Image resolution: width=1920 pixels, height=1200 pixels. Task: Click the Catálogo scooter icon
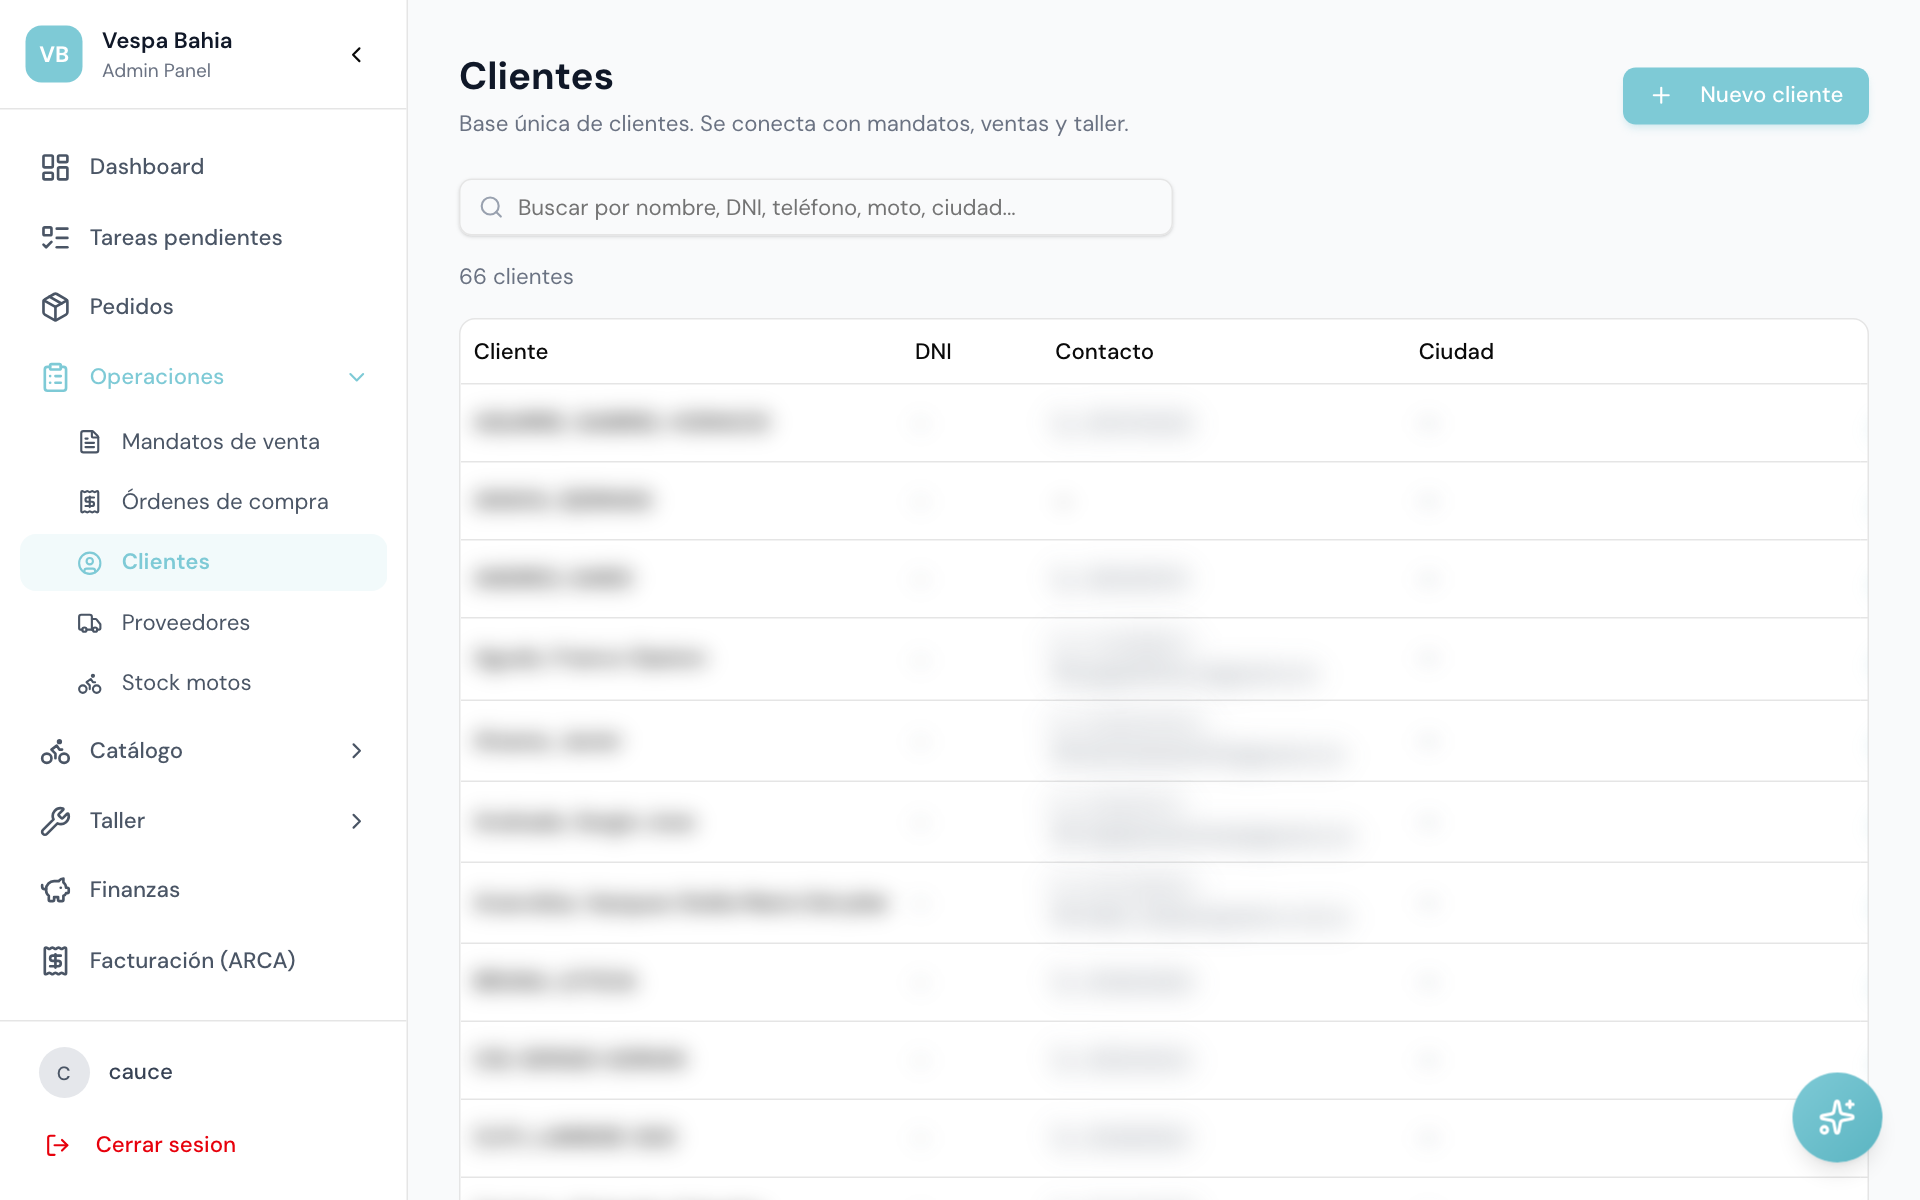click(55, 751)
